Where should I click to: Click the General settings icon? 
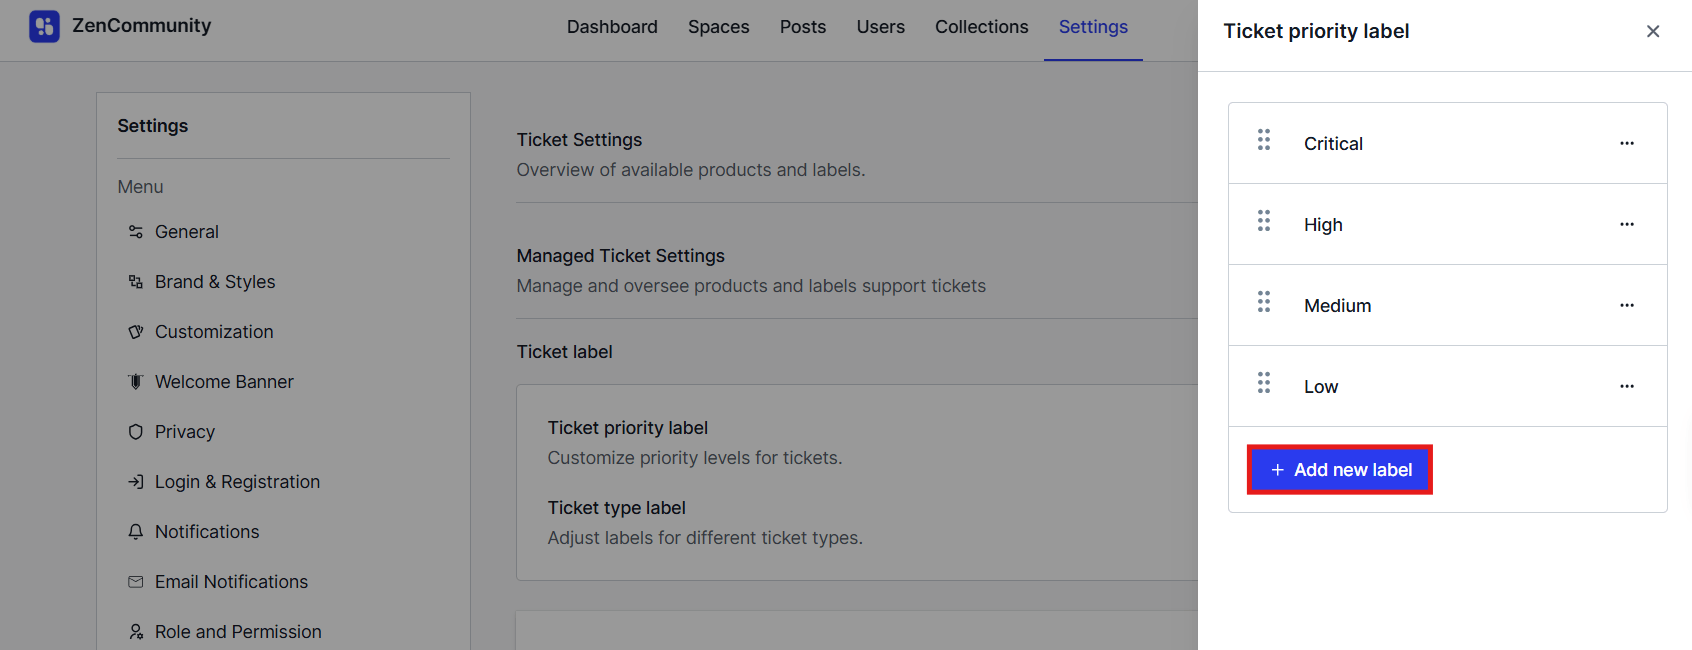[x=136, y=232]
